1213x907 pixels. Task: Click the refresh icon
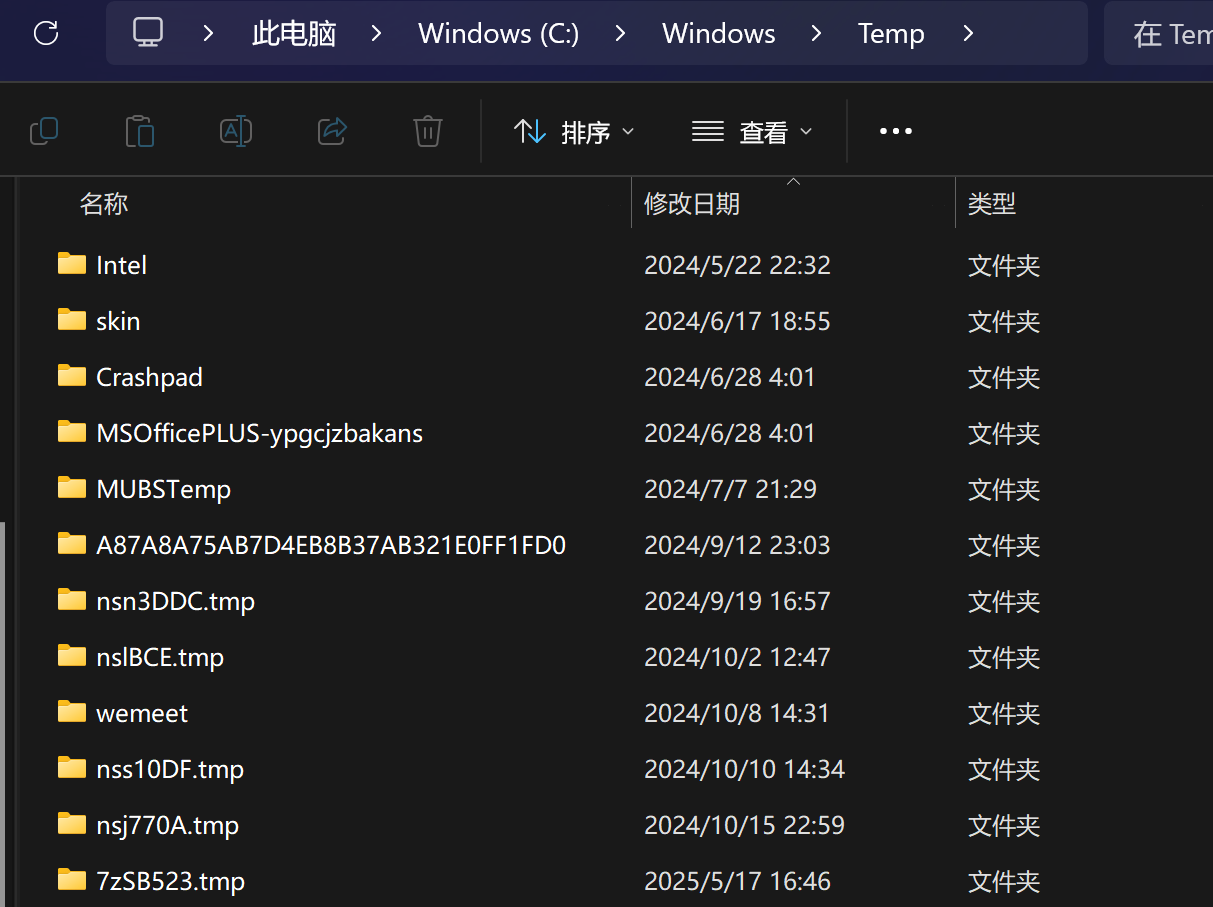pos(43,32)
